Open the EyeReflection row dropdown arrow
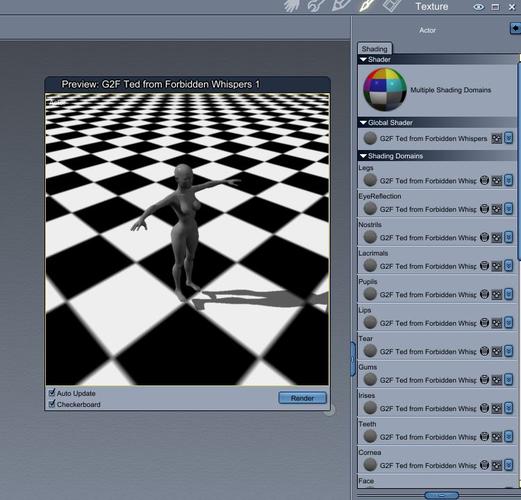 [508, 209]
